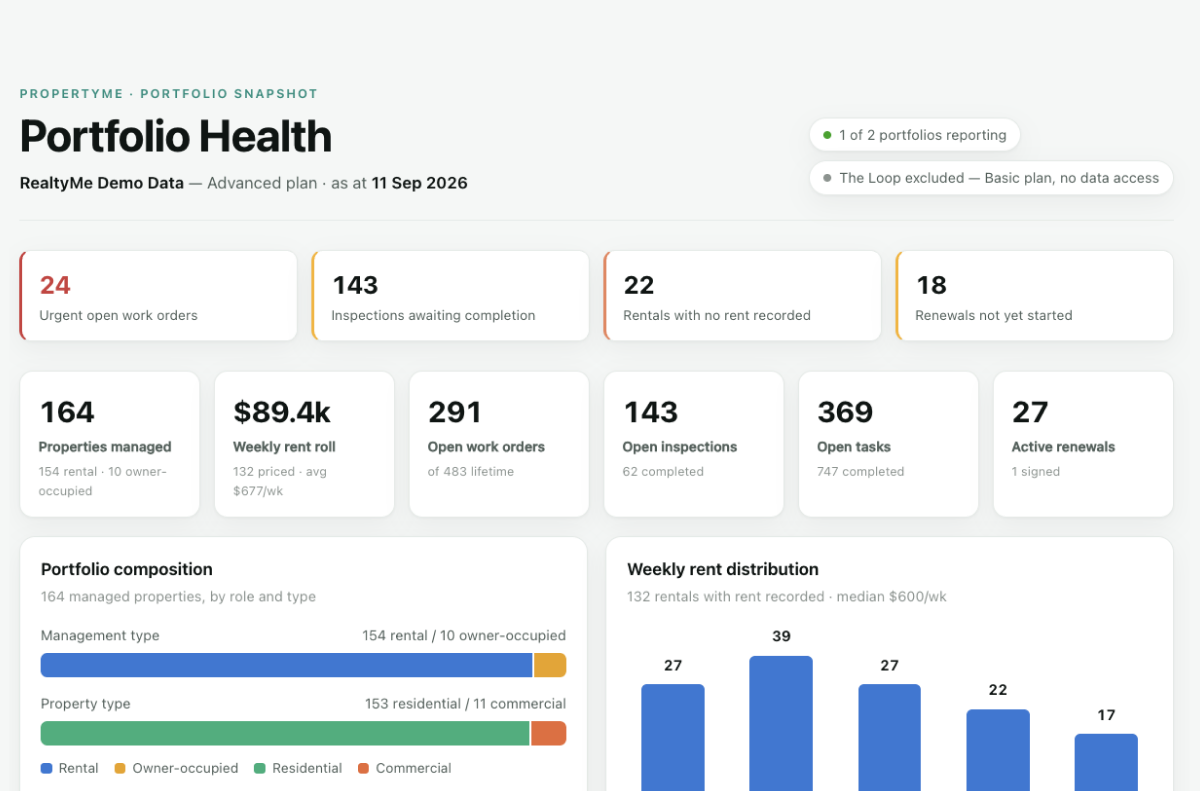The image size is (1200, 791).
Task: Click the 'Portfolio Health' page title
Action: click(x=176, y=136)
